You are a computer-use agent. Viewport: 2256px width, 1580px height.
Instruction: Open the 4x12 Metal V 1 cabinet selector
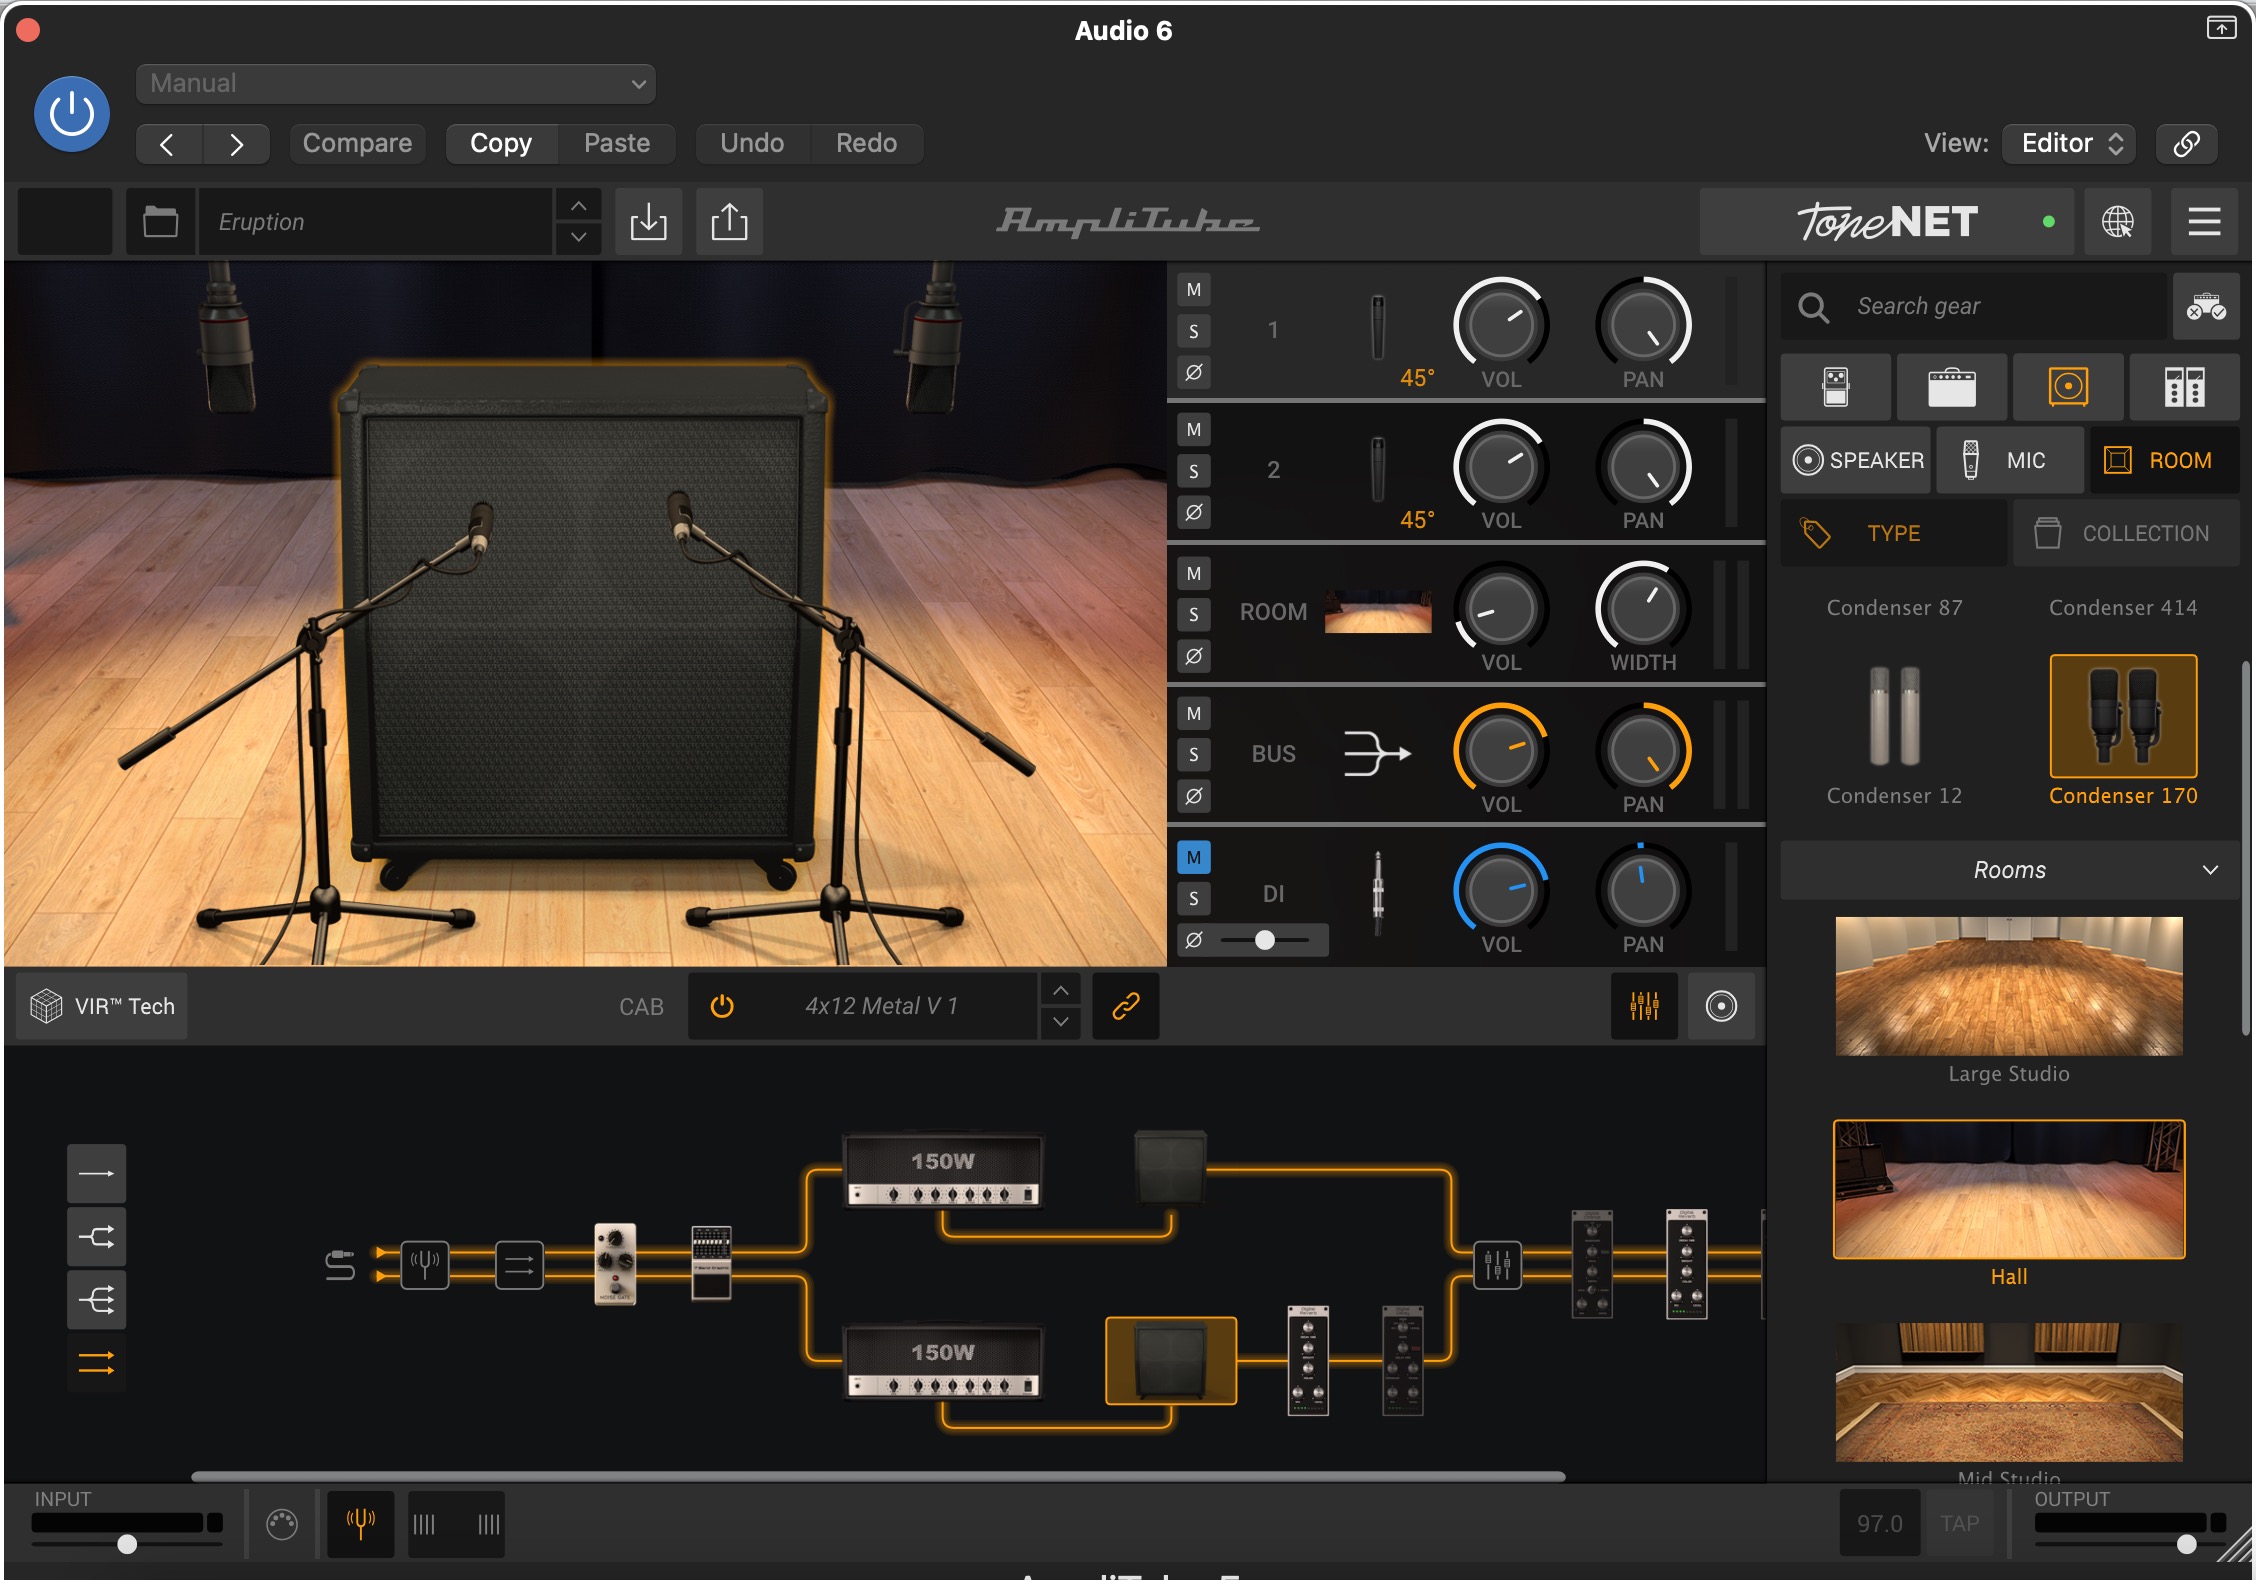coord(882,1006)
